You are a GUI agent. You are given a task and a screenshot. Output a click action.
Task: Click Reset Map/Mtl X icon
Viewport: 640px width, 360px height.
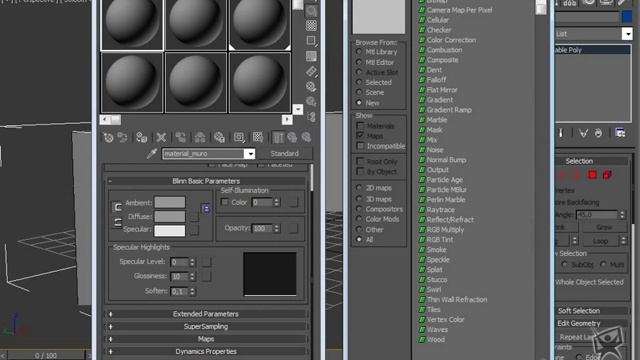pyautogui.click(x=161, y=138)
